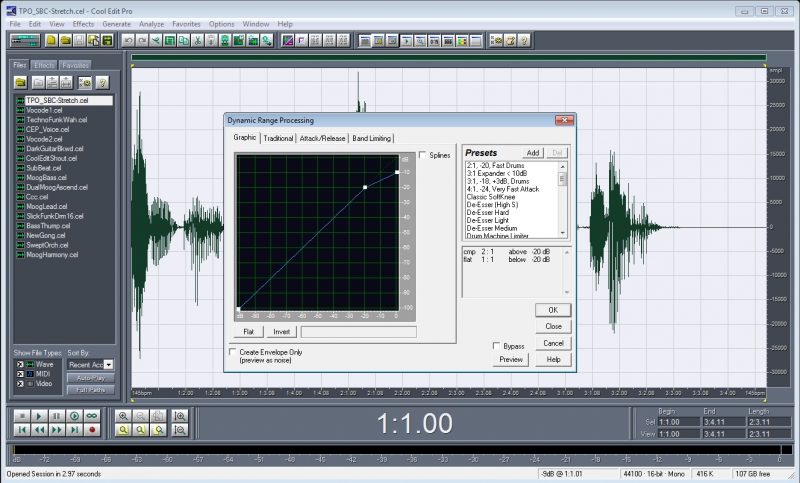Viewport: 800px width, 483px height.
Task: Select MoogBass.cel in the file list
Action: (46, 177)
